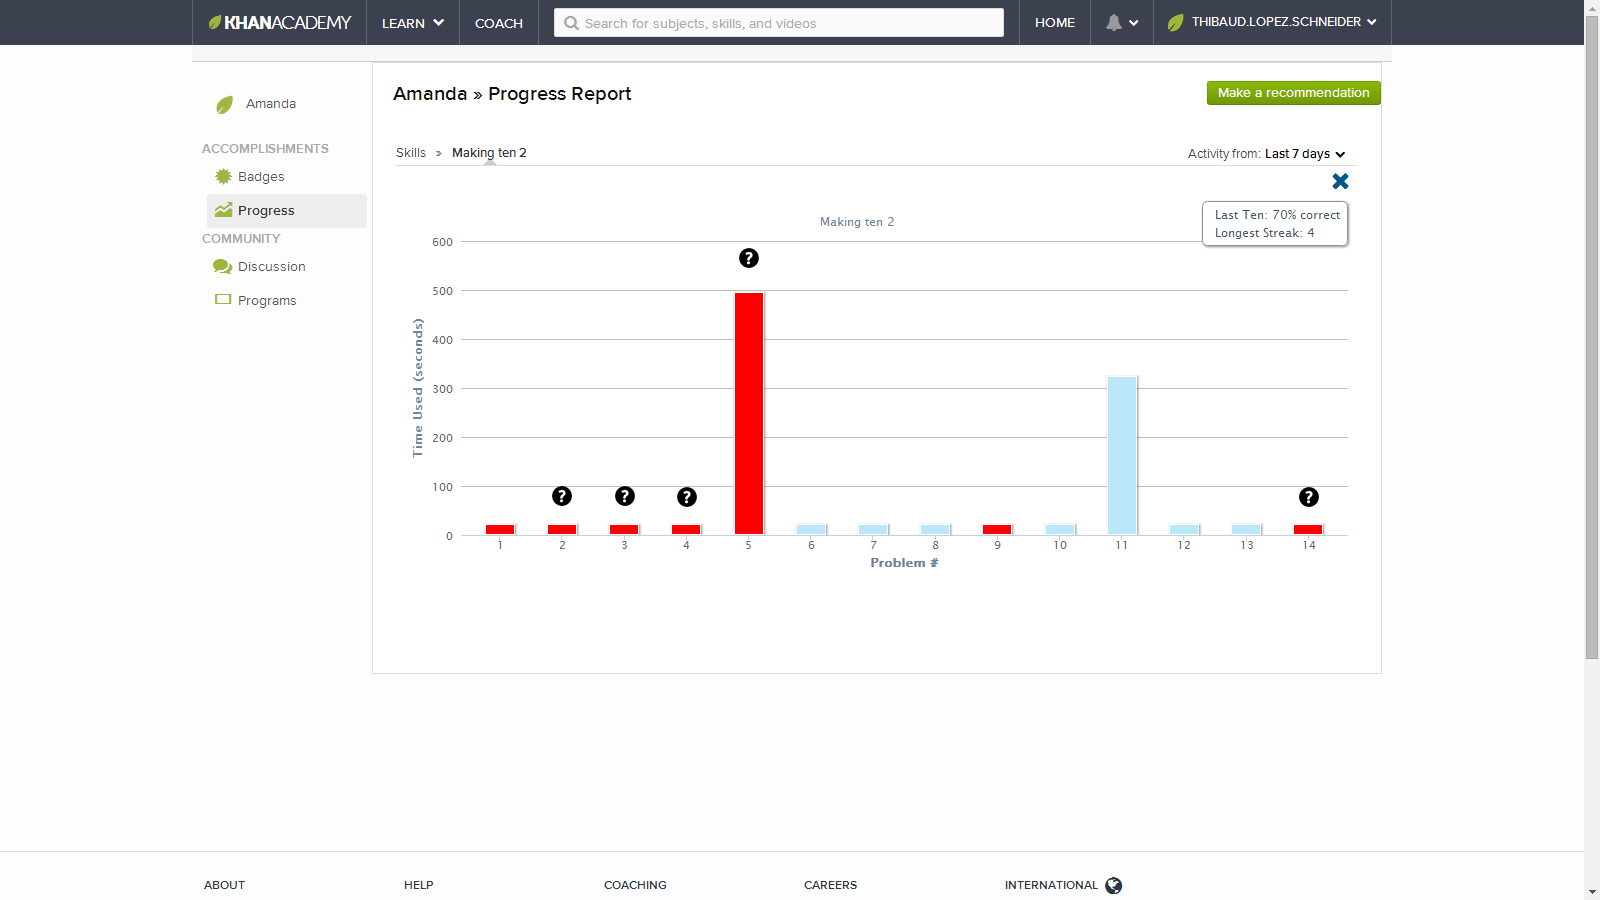Open Programs in the sidebar
The image size is (1600, 900).
coord(266,301)
